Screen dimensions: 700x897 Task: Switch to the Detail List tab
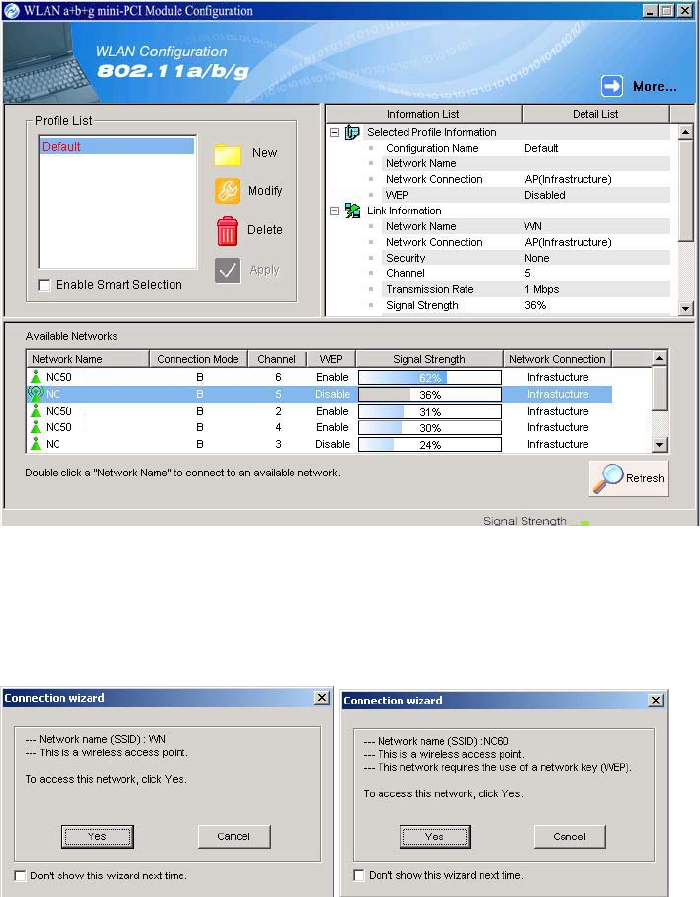(595, 114)
